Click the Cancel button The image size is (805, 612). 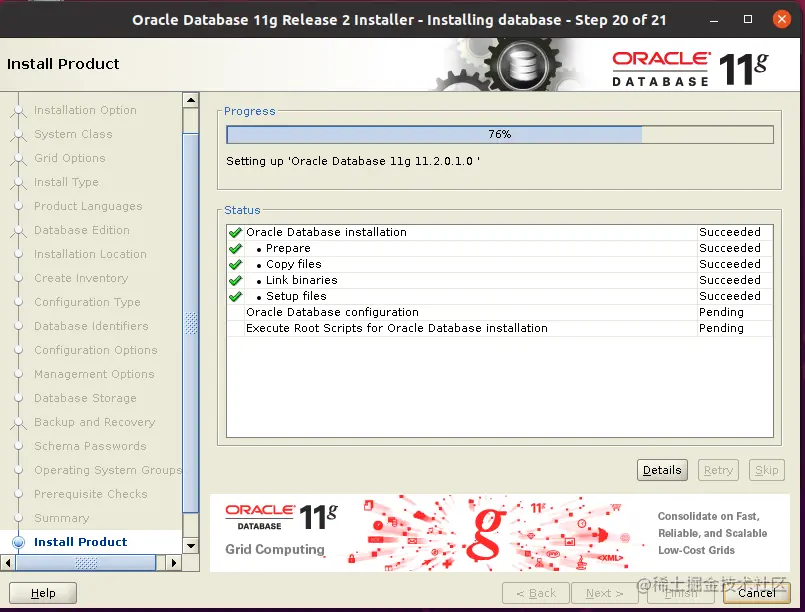pyautogui.click(x=756, y=593)
